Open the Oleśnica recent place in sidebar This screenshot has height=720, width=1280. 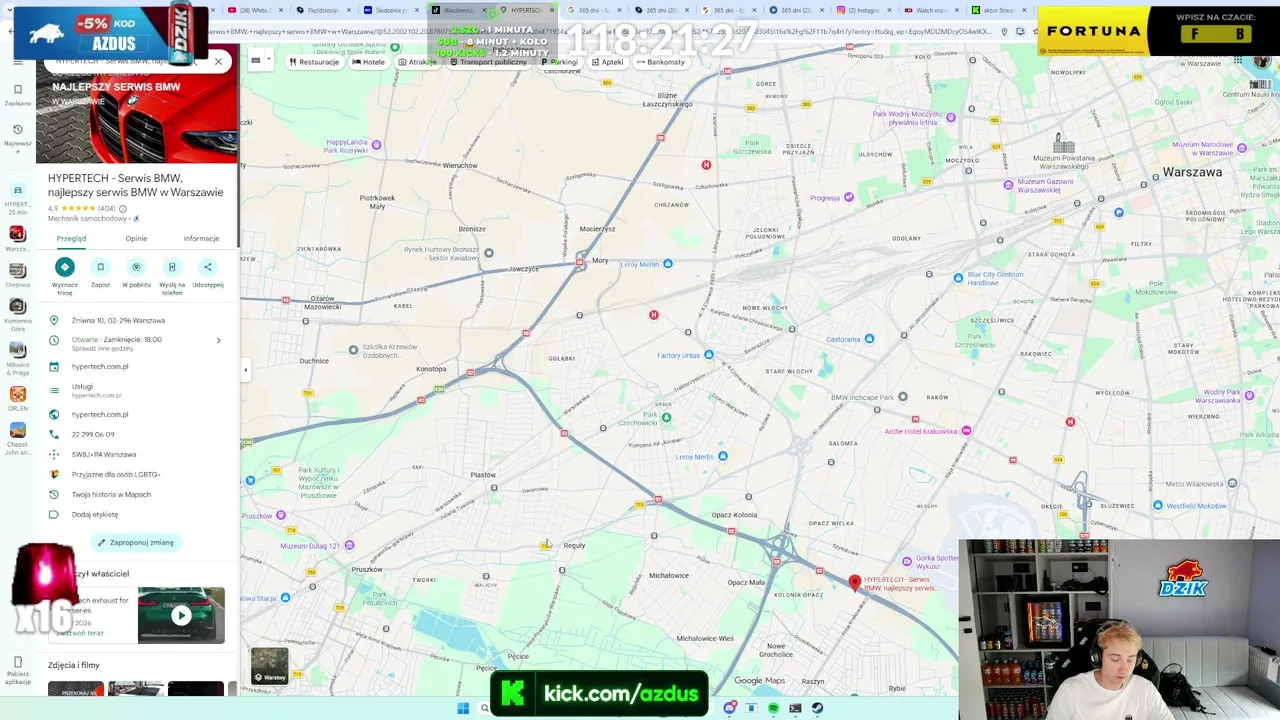click(17, 275)
